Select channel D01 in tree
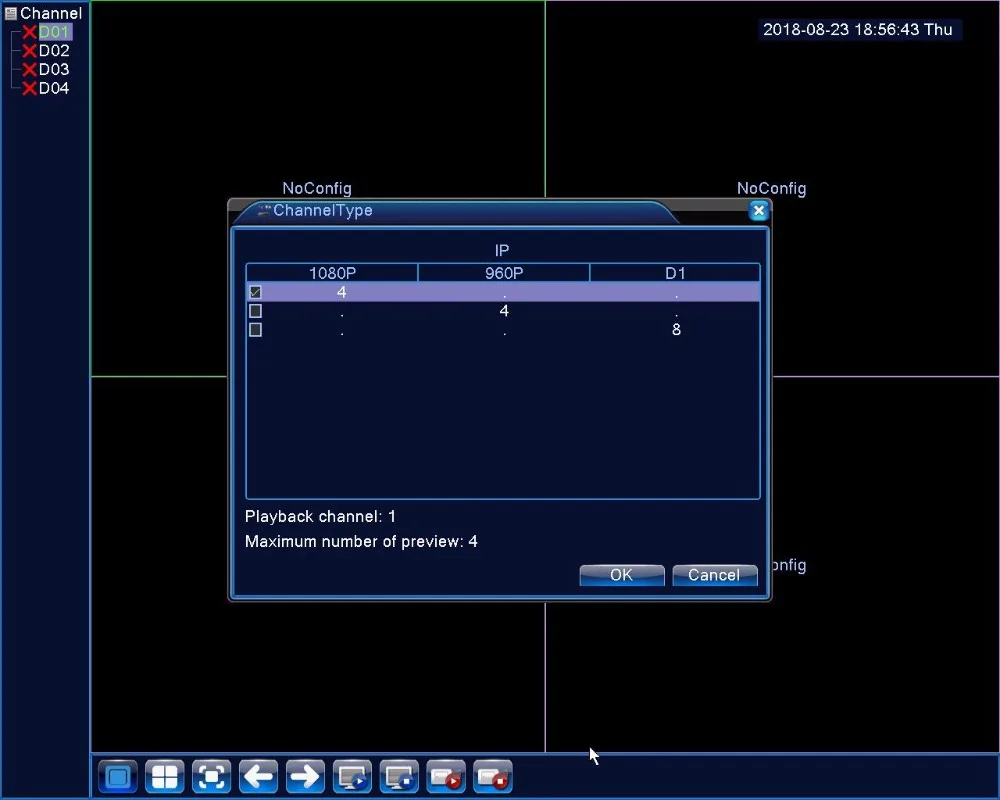The height and width of the screenshot is (800, 1000). 54,32
